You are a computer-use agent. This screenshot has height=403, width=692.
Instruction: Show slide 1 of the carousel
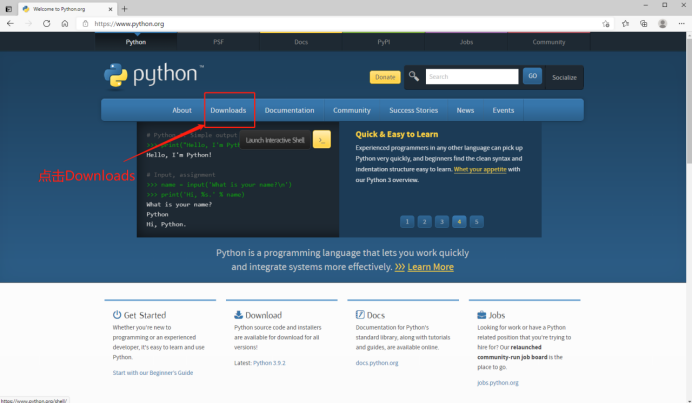point(407,222)
